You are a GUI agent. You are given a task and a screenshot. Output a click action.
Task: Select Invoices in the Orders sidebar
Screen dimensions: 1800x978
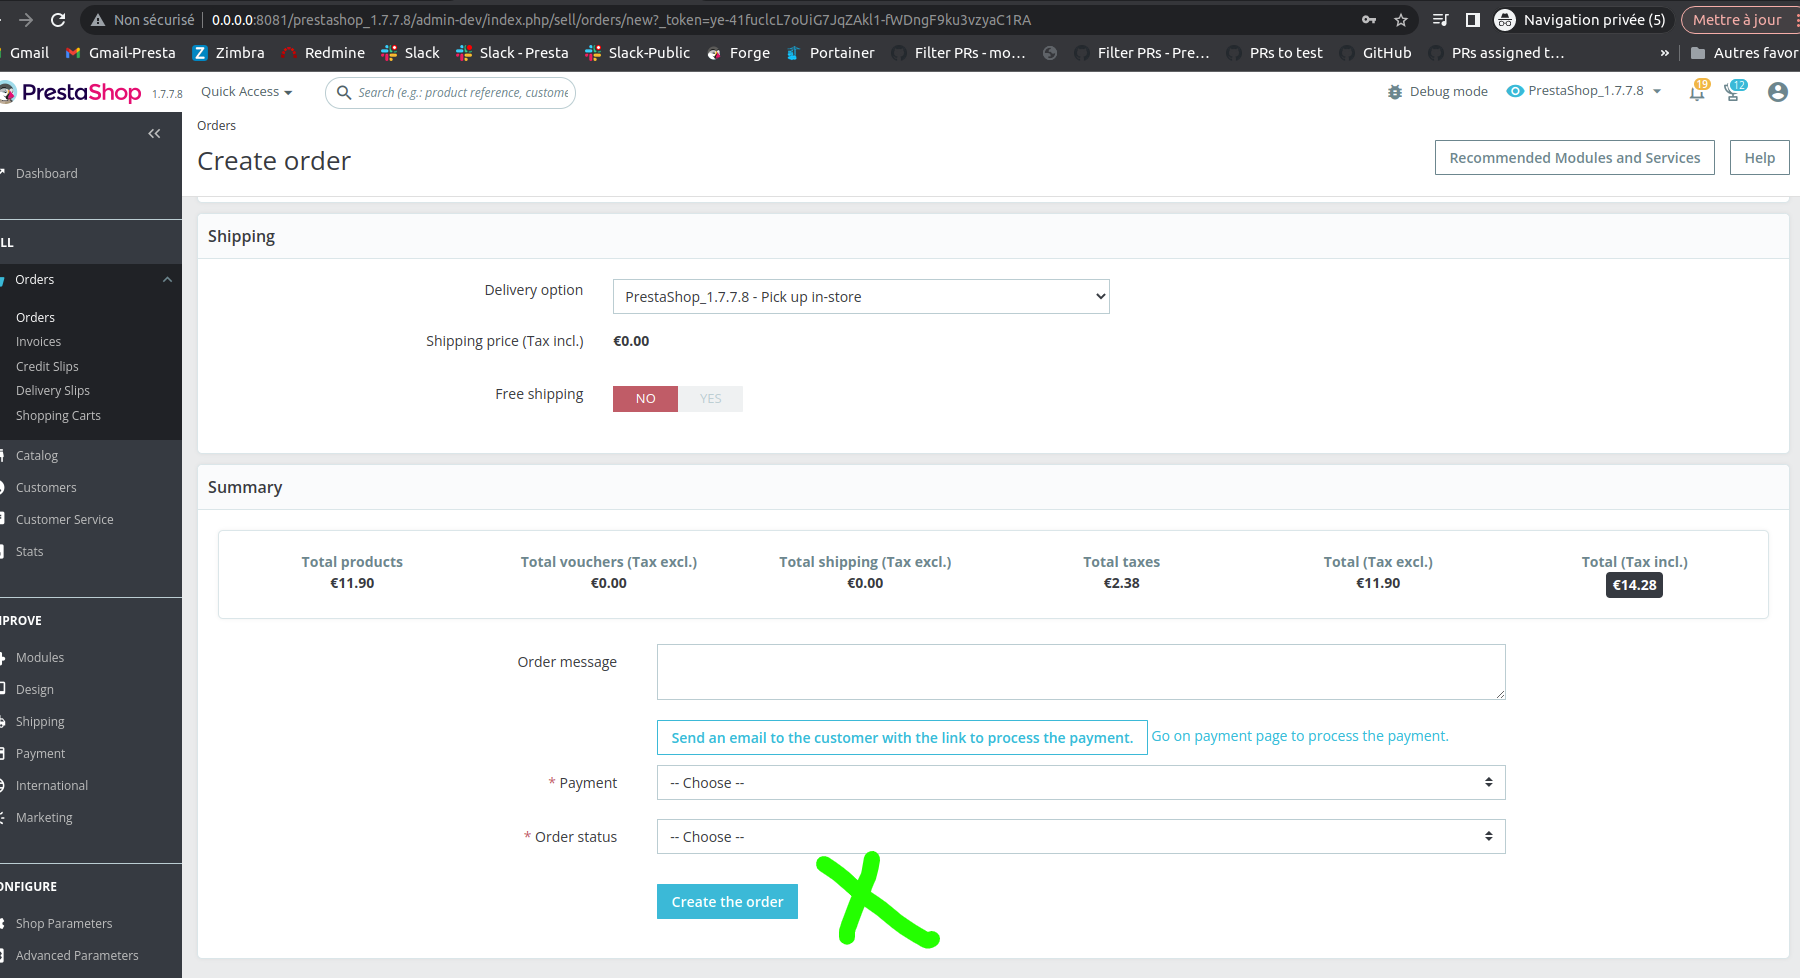tap(38, 341)
